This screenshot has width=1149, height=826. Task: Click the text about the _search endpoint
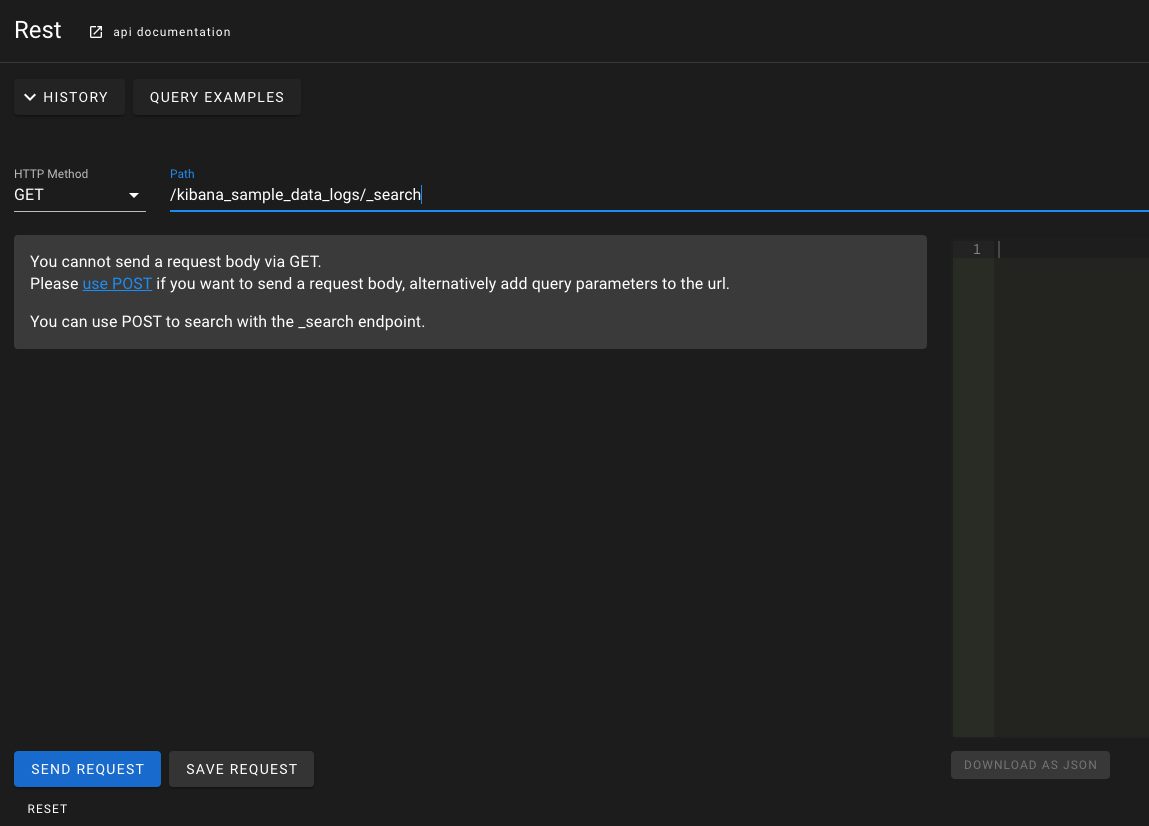point(227,322)
